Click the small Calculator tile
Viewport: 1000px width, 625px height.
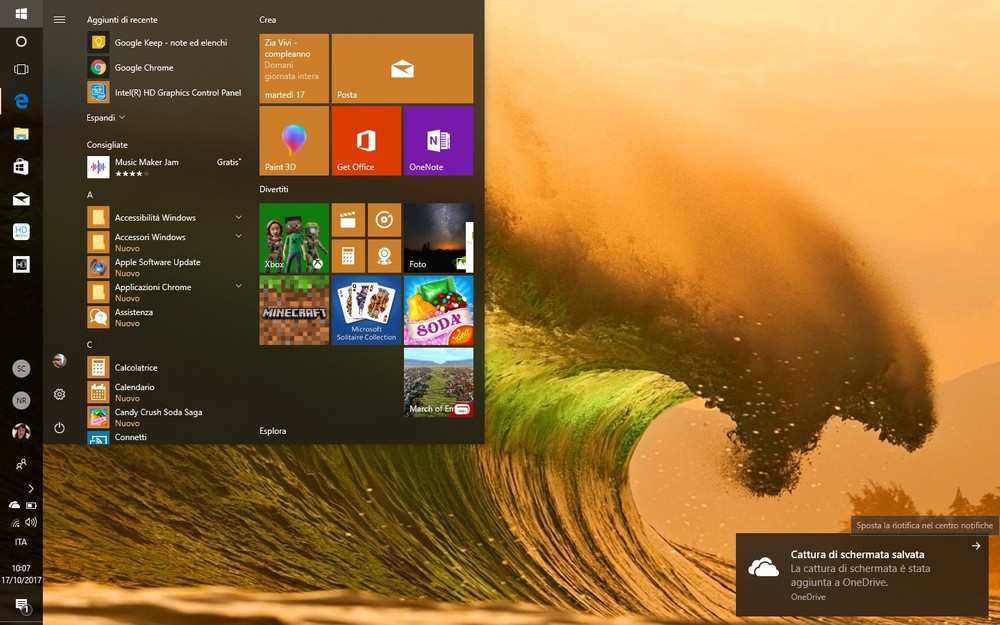click(x=348, y=256)
